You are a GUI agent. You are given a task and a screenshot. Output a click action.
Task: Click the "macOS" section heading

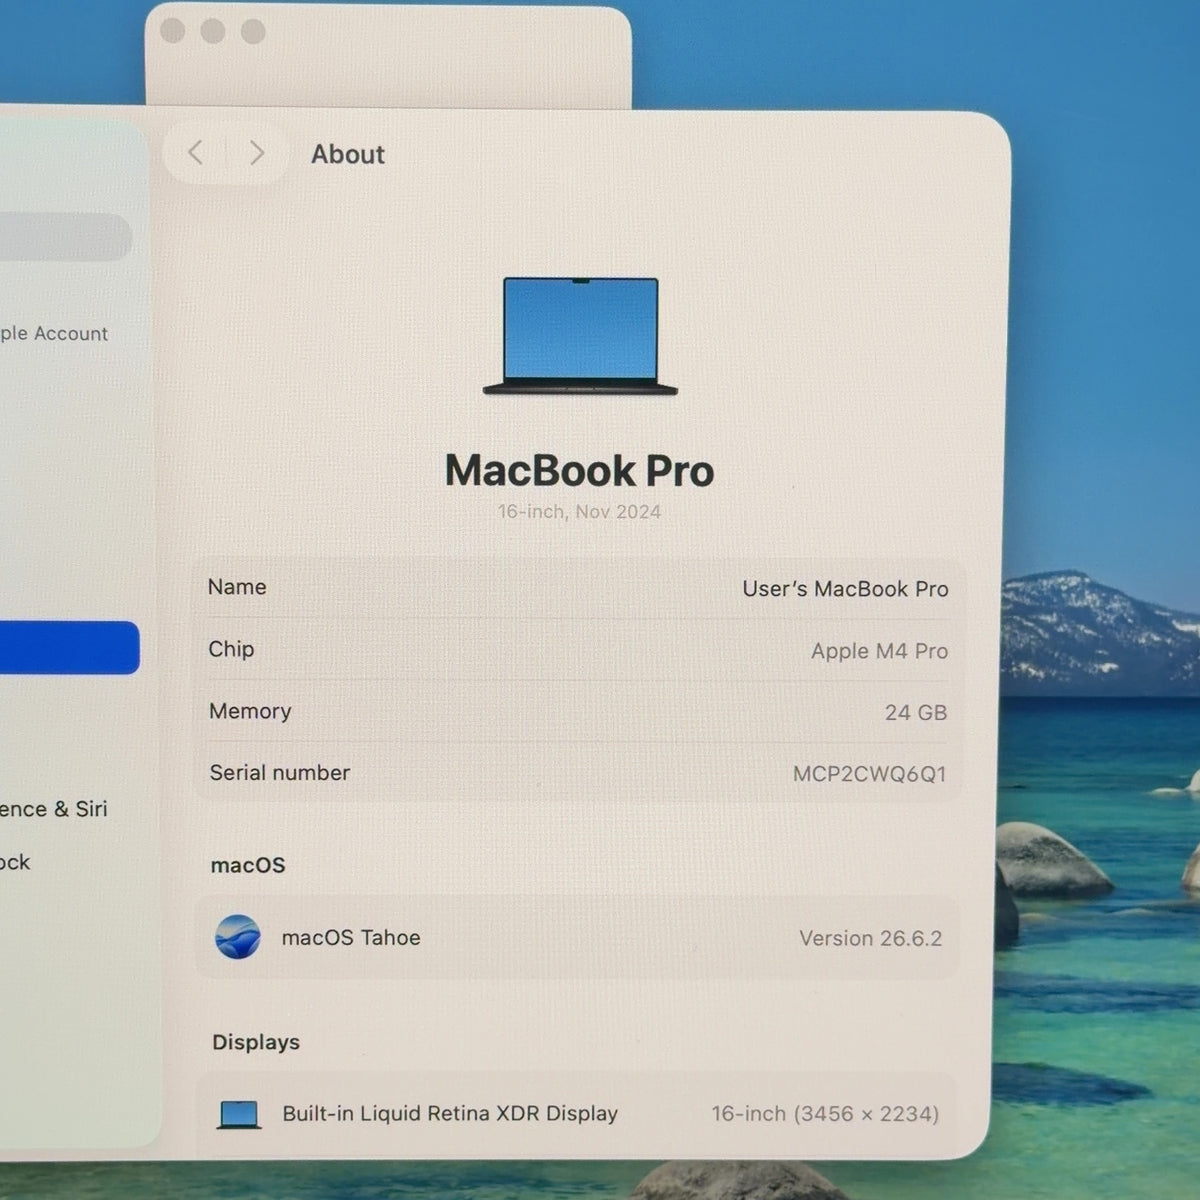pyautogui.click(x=248, y=865)
